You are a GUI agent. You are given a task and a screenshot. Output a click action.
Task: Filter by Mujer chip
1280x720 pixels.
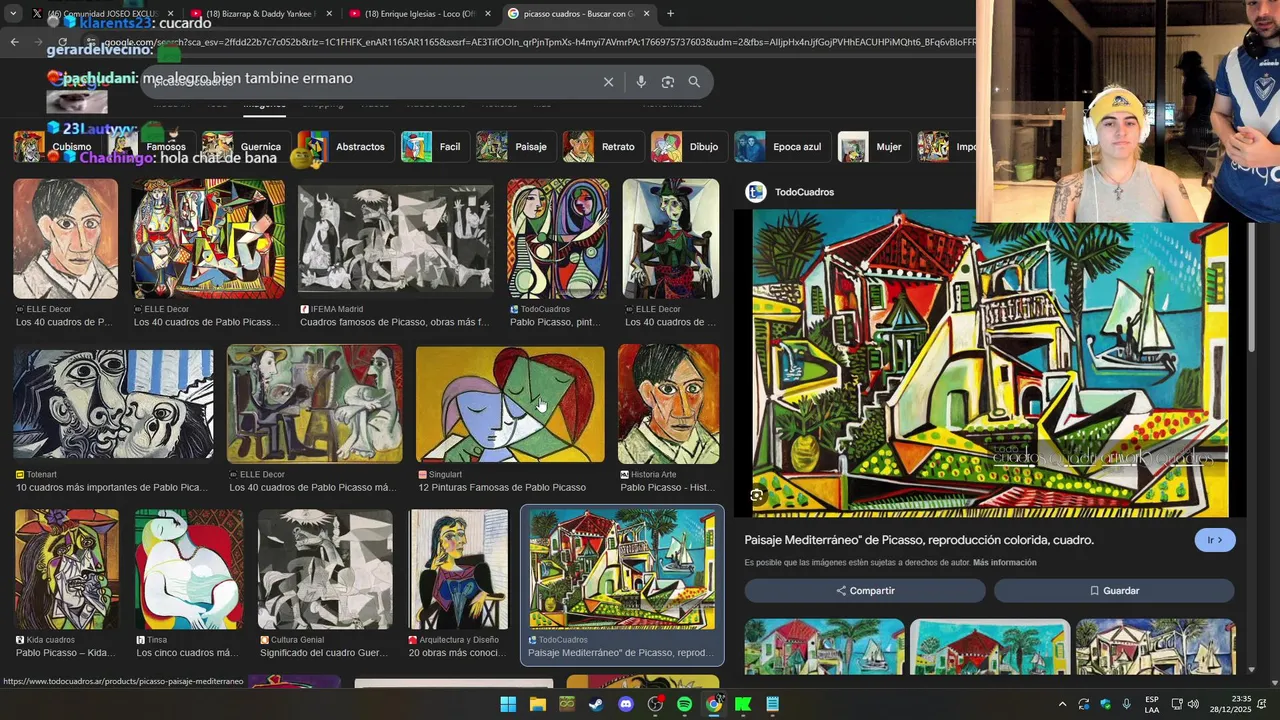[872, 147]
